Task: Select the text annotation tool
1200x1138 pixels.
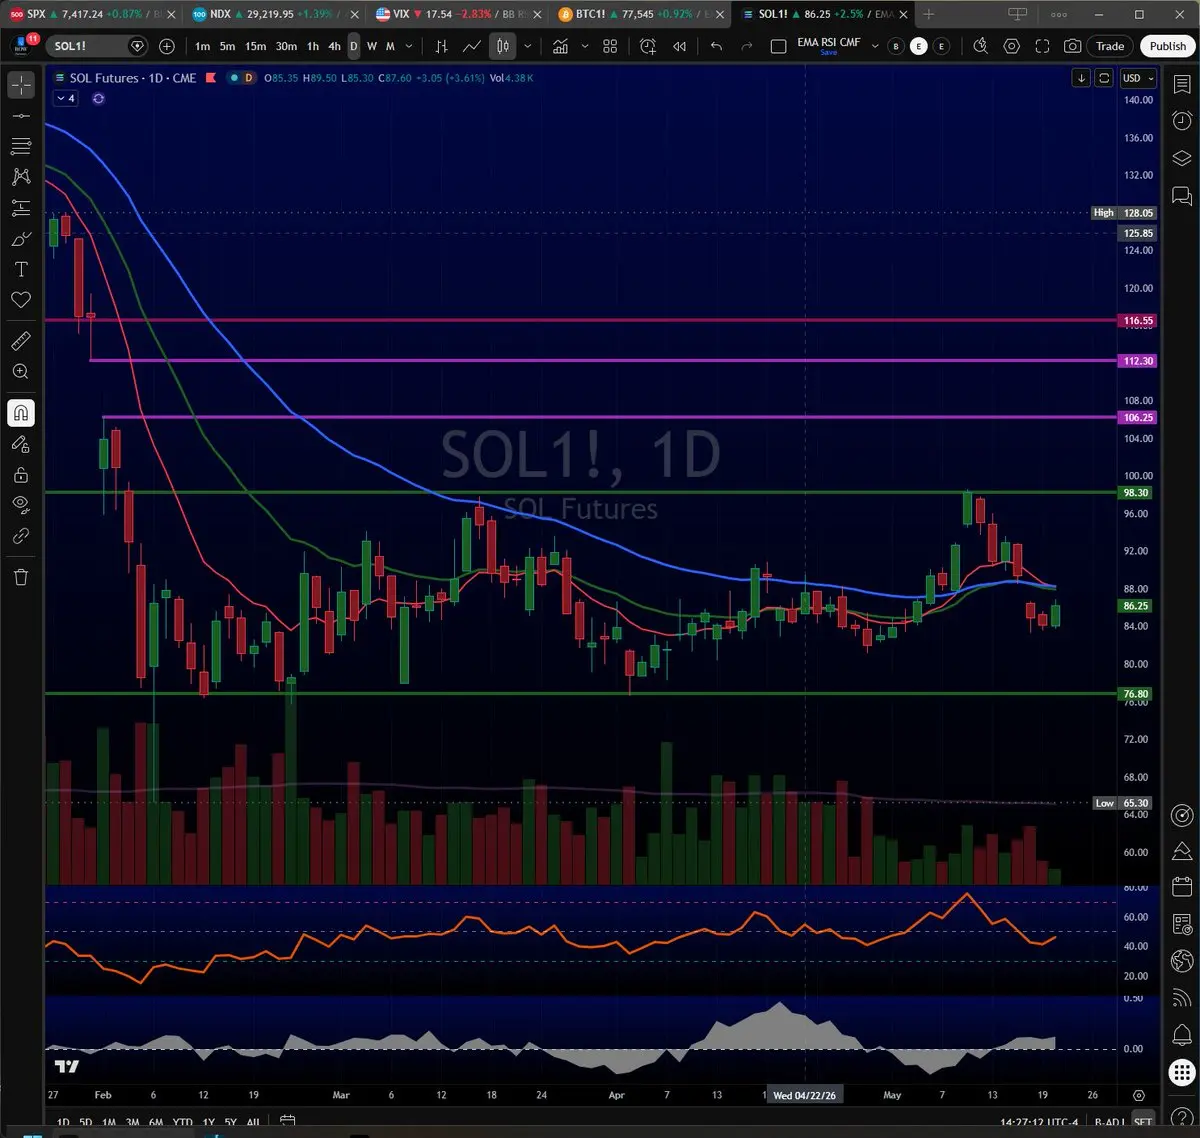Action: [x=20, y=269]
